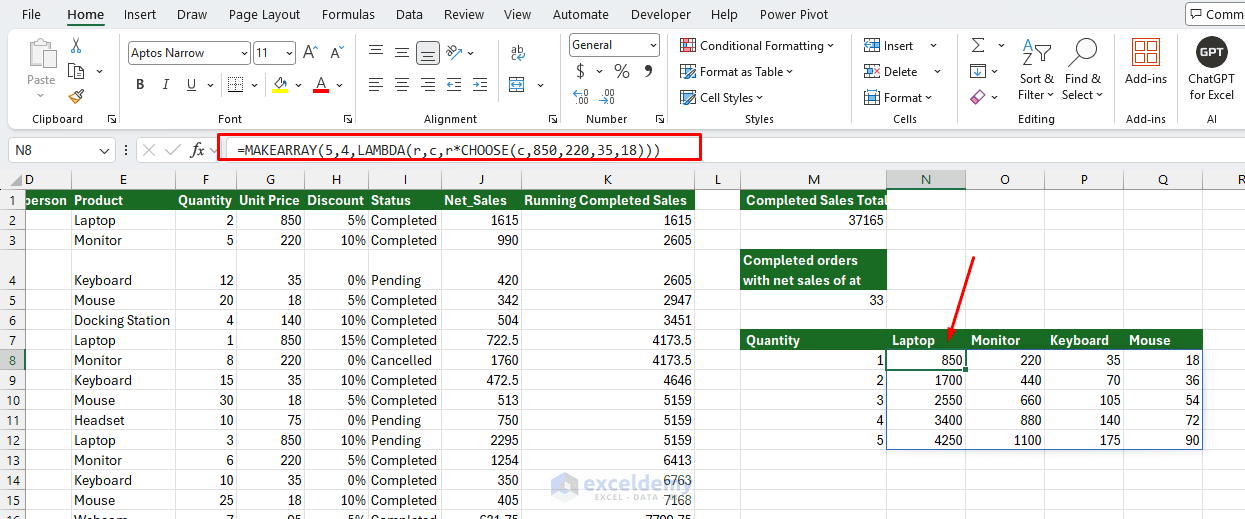Select cell N9 containing 1700
This screenshot has height=519, width=1245.
(x=926, y=380)
